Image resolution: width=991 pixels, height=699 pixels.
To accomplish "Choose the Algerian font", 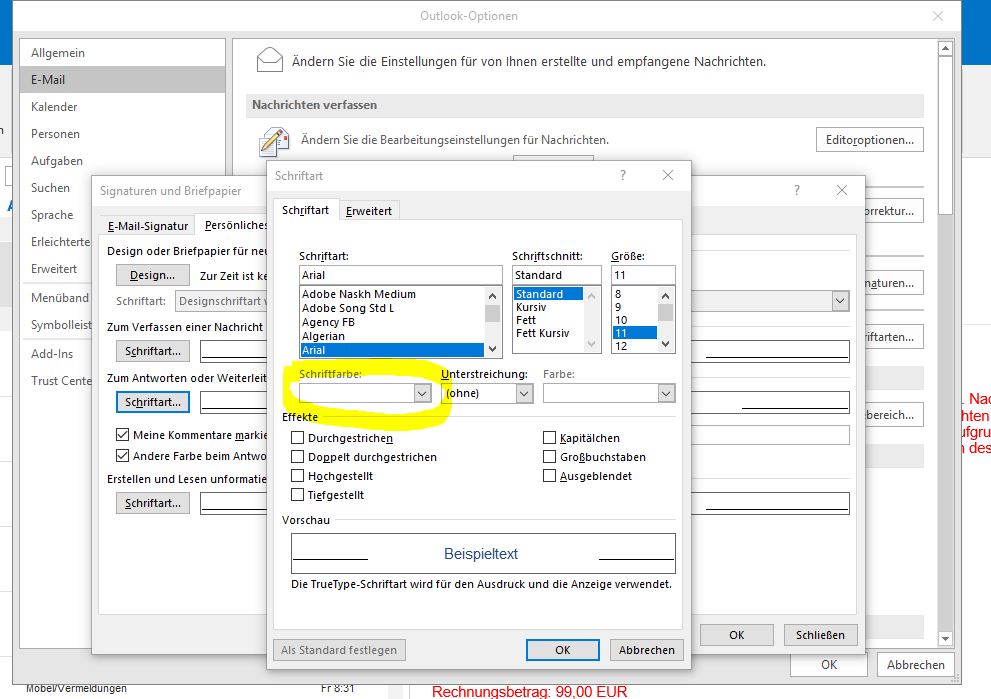I will [x=392, y=336].
